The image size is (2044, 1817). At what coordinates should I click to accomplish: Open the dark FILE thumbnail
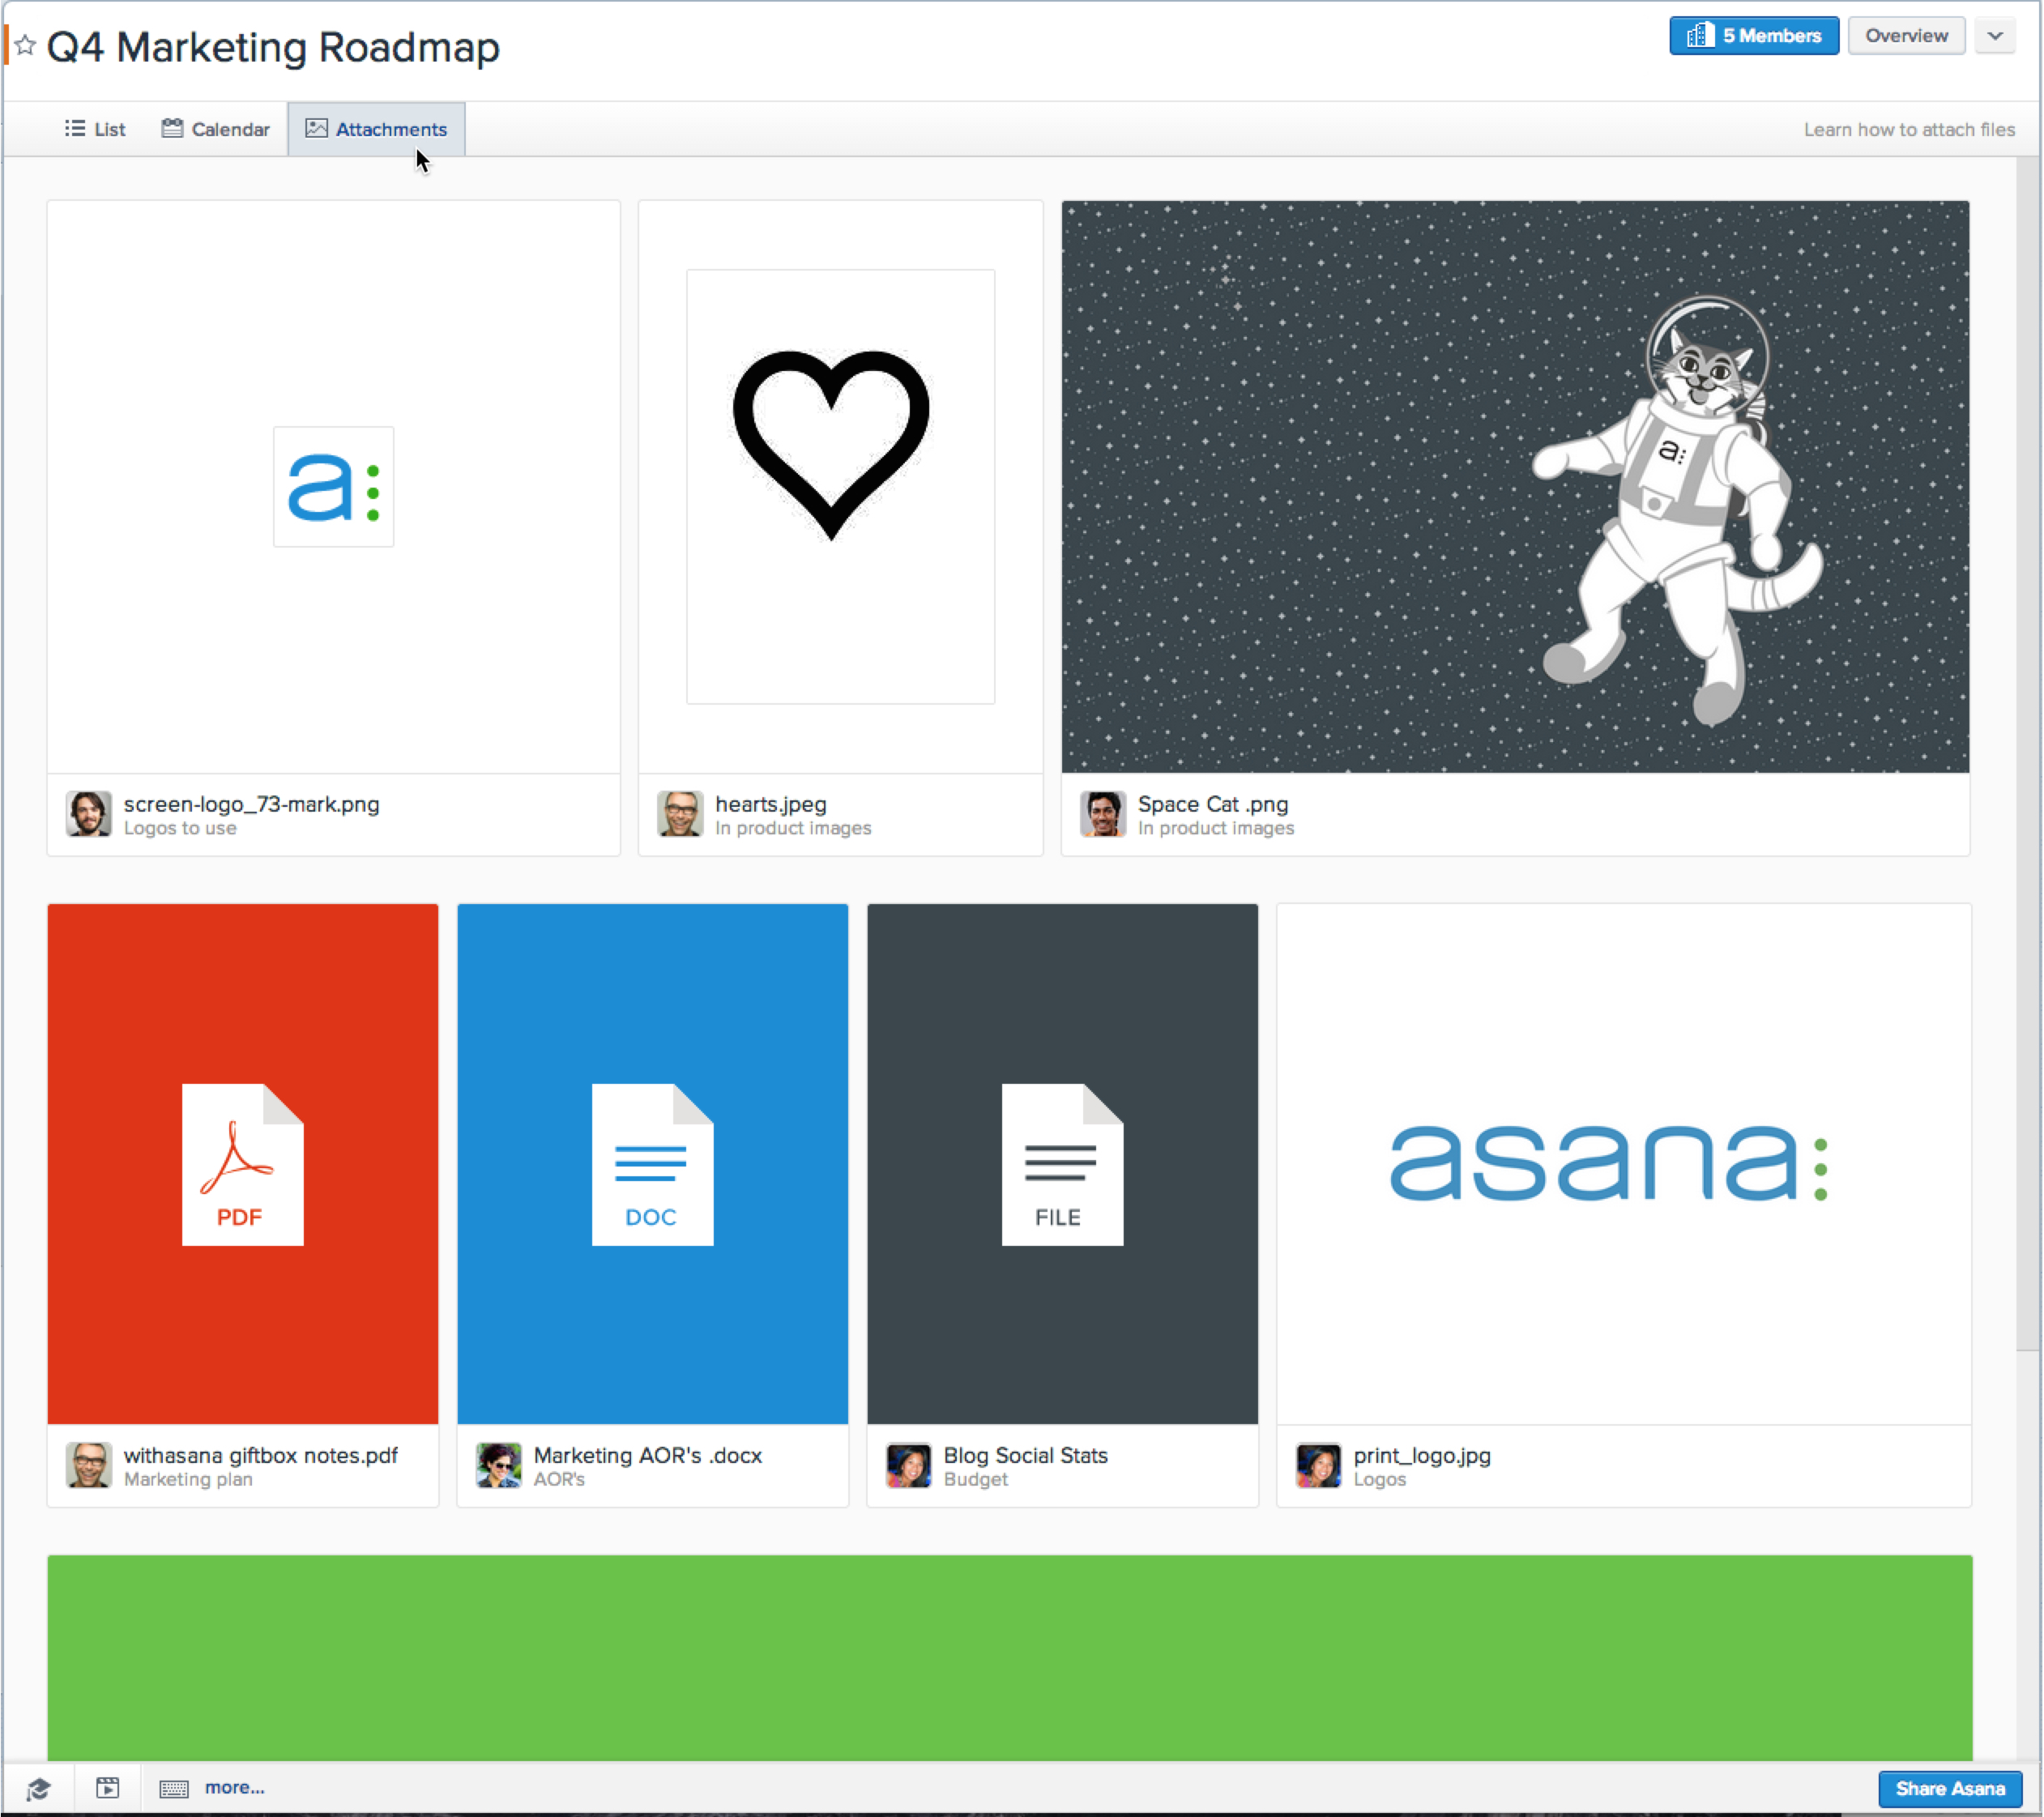[1062, 1163]
